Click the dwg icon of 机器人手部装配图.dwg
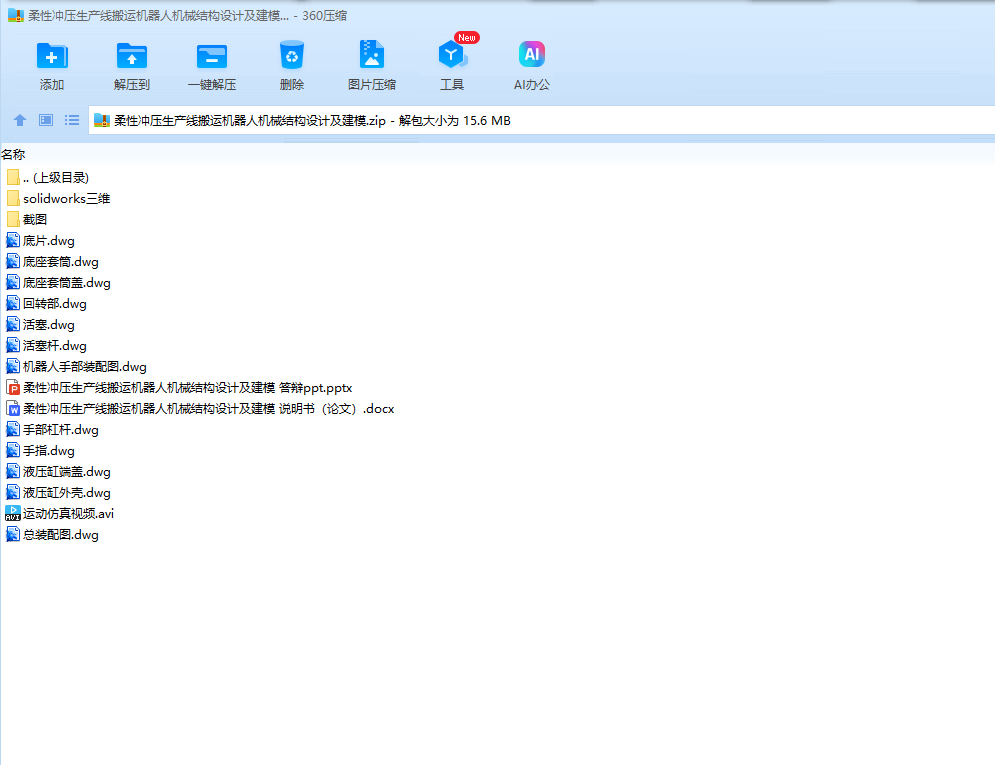Screen dimensions: 995x765 point(13,366)
